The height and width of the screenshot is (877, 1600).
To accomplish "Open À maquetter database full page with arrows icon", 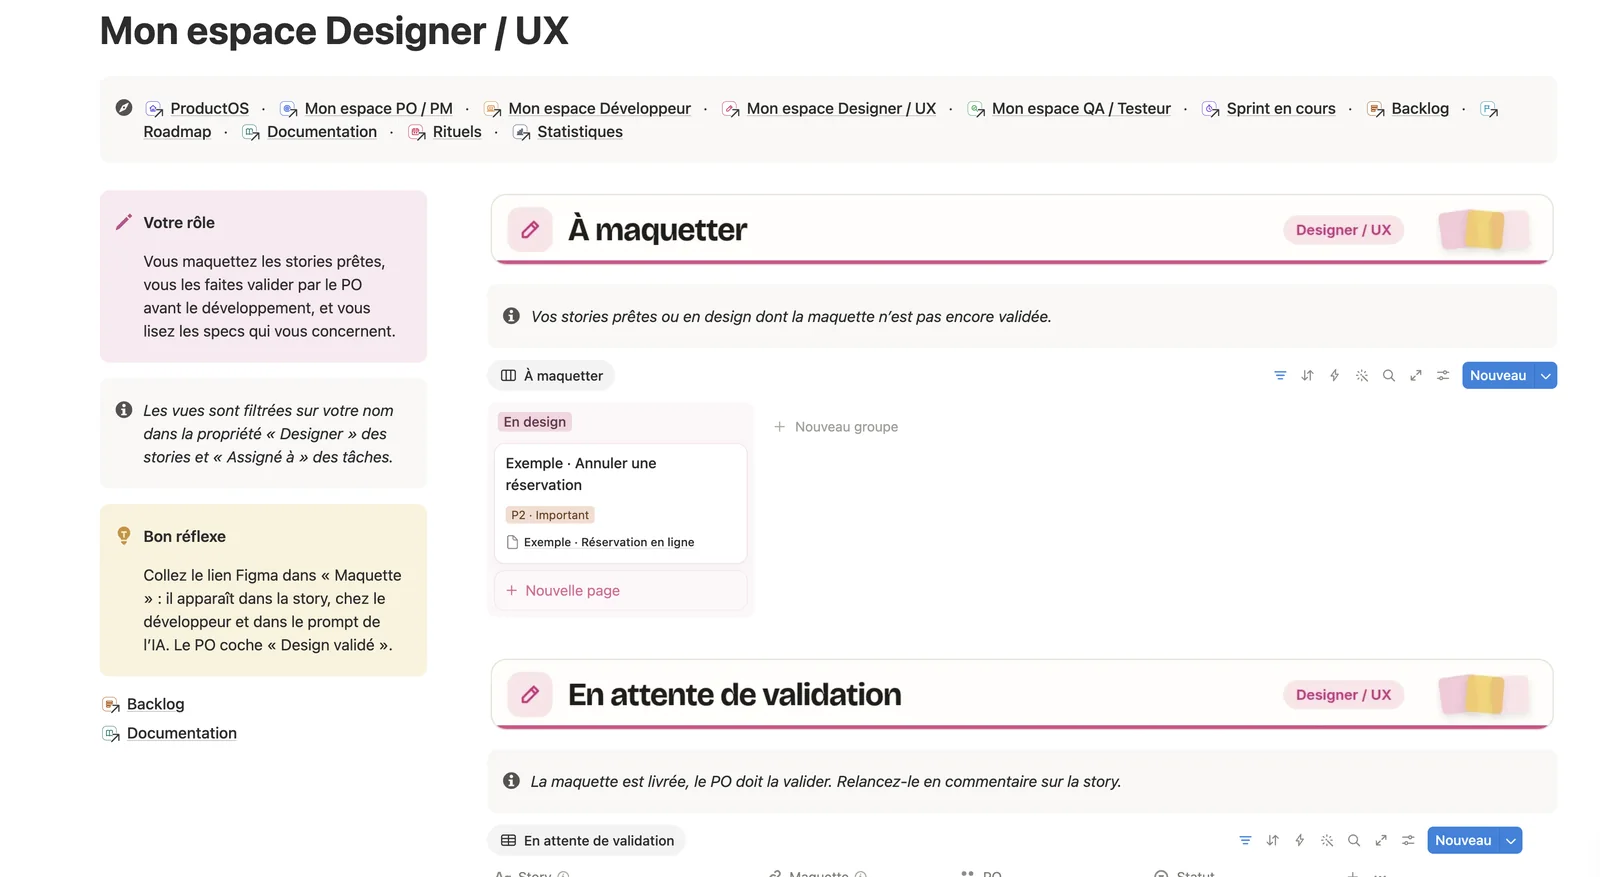I will pyautogui.click(x=1416, y=376).
